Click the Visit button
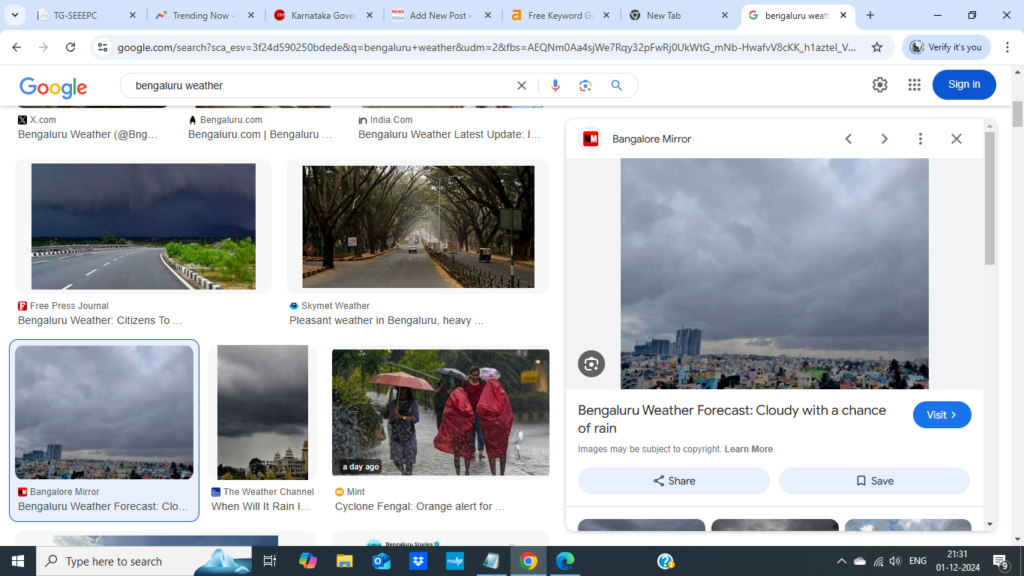 click(x=942, y=415)
